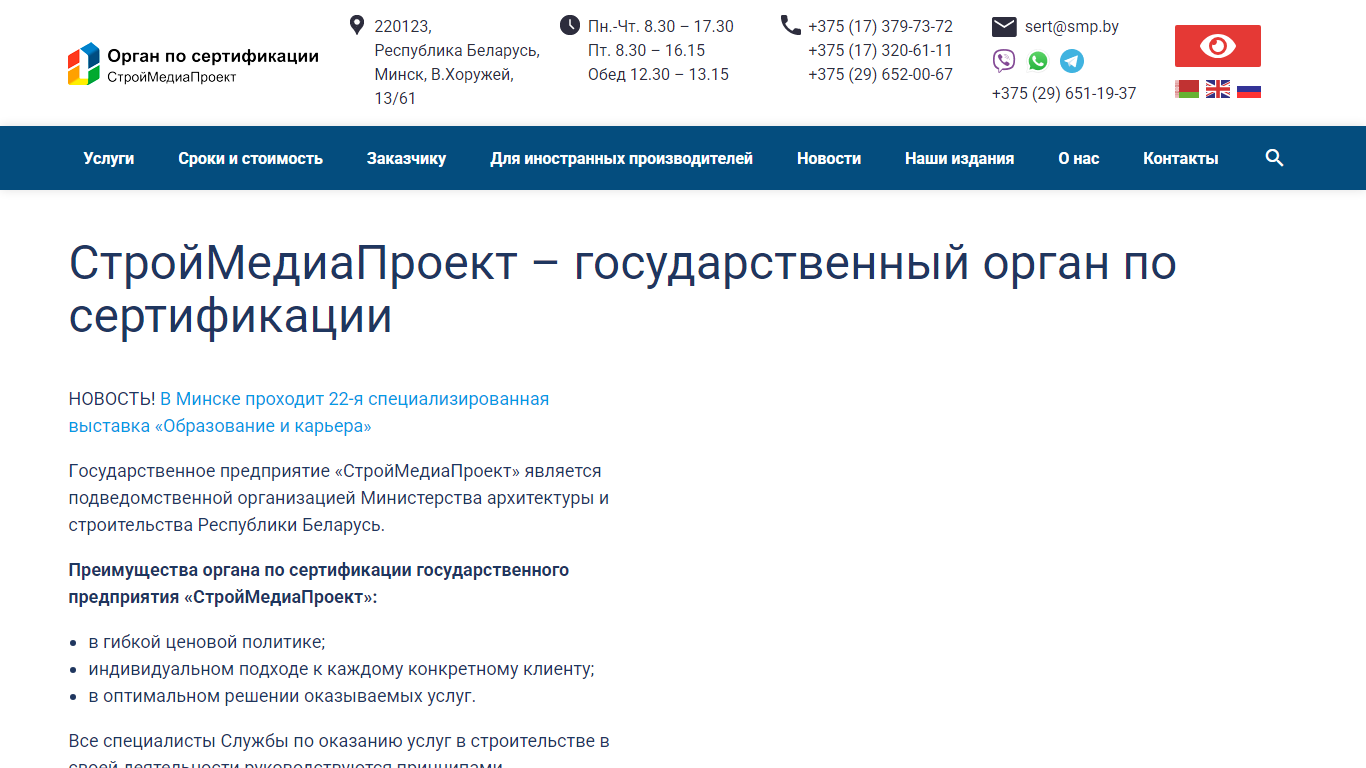Open Сроки и стоимость menu item

pyautogui.click(x=251, y=158)
